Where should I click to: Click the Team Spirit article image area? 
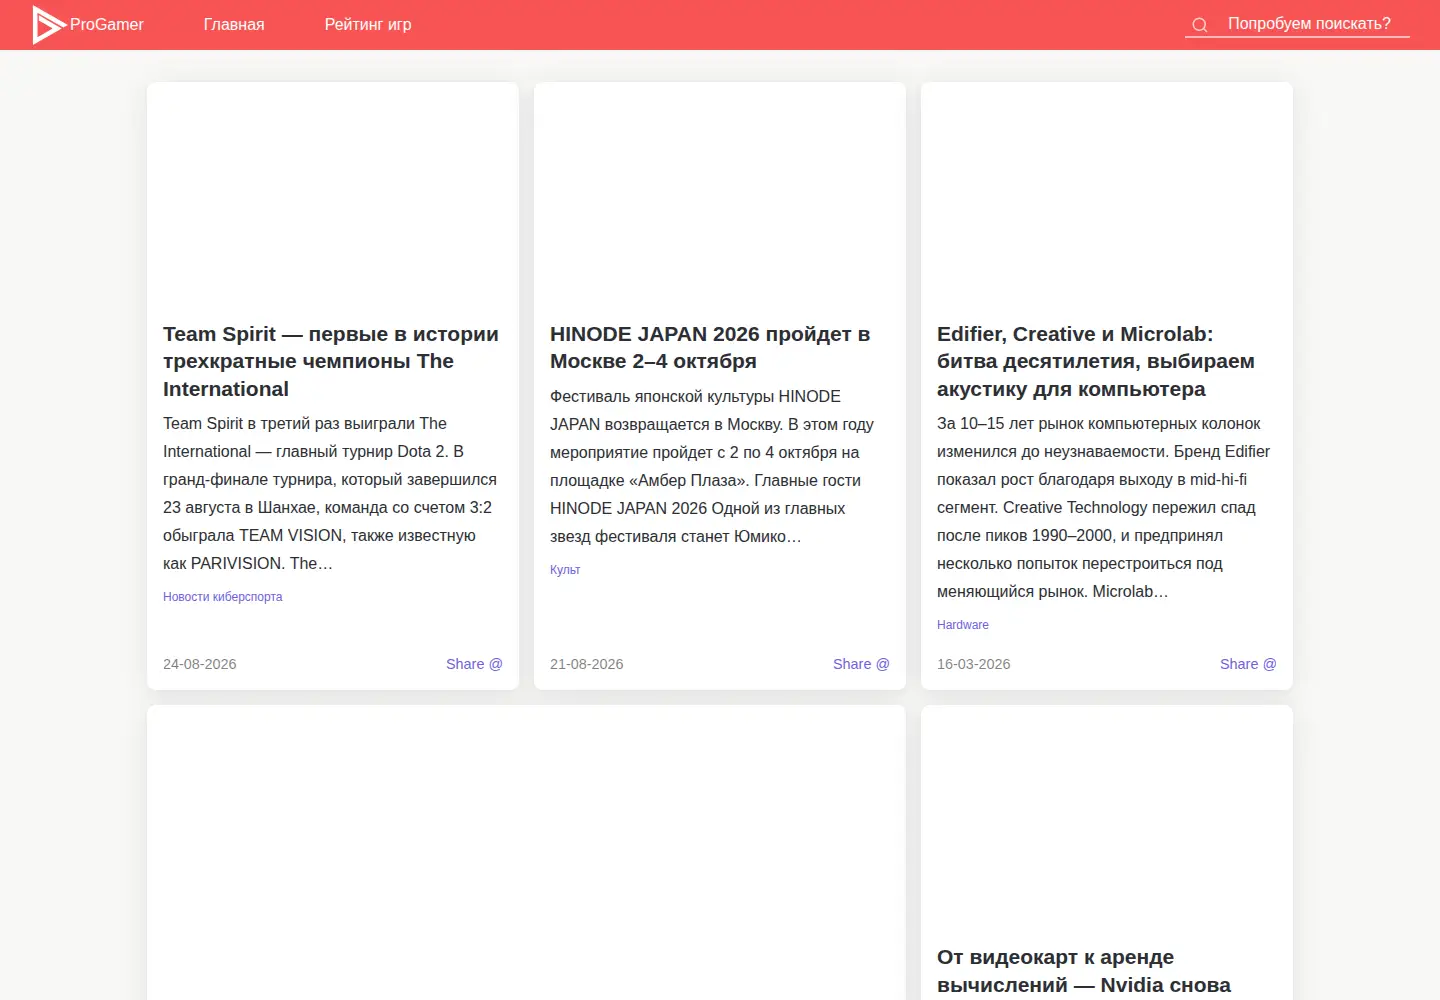(333, 194)
